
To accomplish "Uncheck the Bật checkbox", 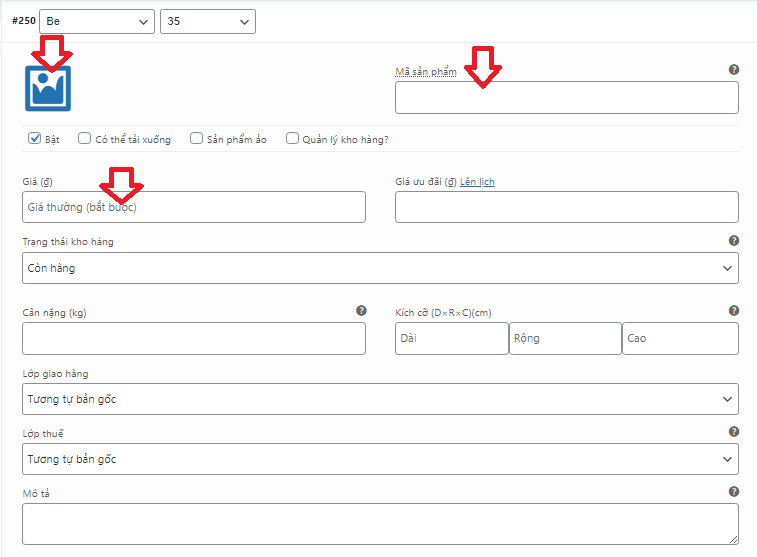I will click(x=34, y=139).
